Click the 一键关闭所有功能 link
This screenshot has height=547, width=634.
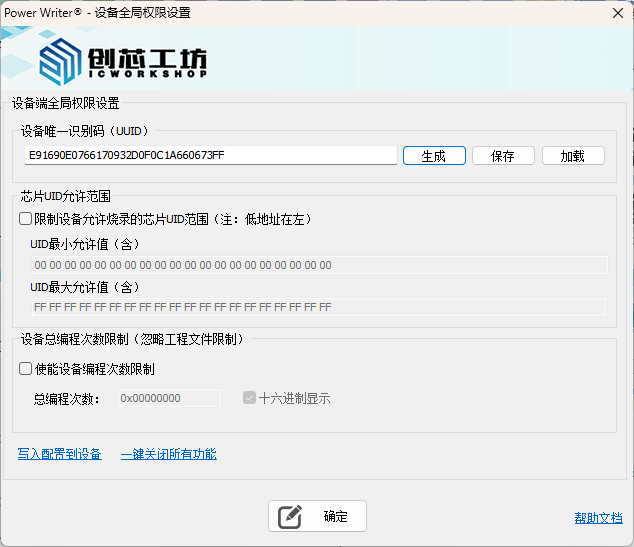tap(169, 454)
